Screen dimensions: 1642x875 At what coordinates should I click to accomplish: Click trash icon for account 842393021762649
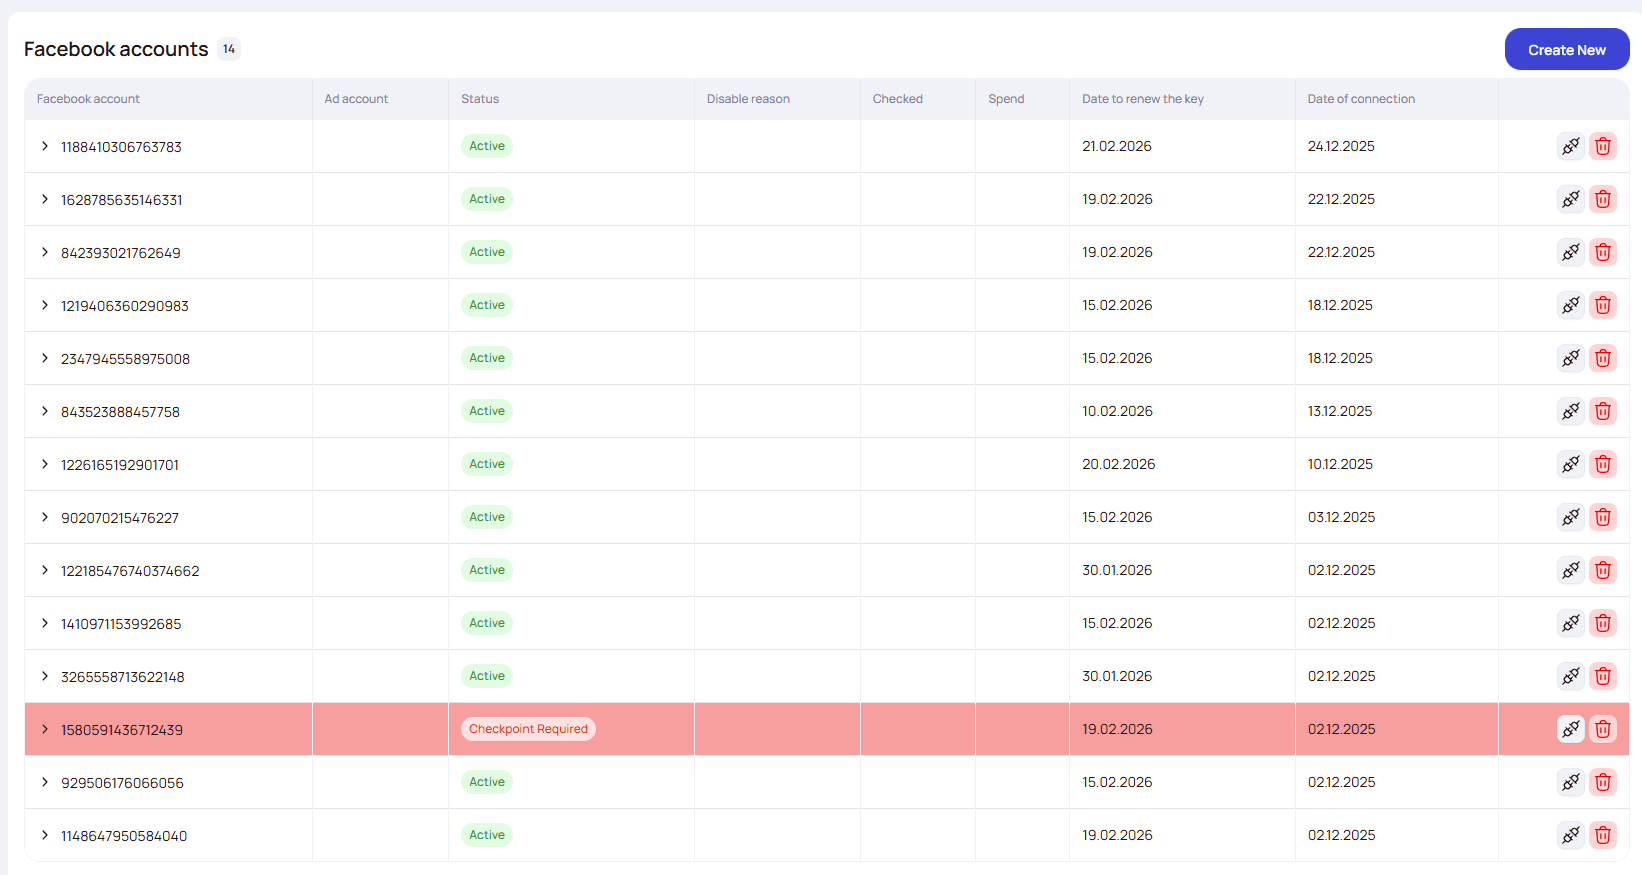[x=1603, y=252]
